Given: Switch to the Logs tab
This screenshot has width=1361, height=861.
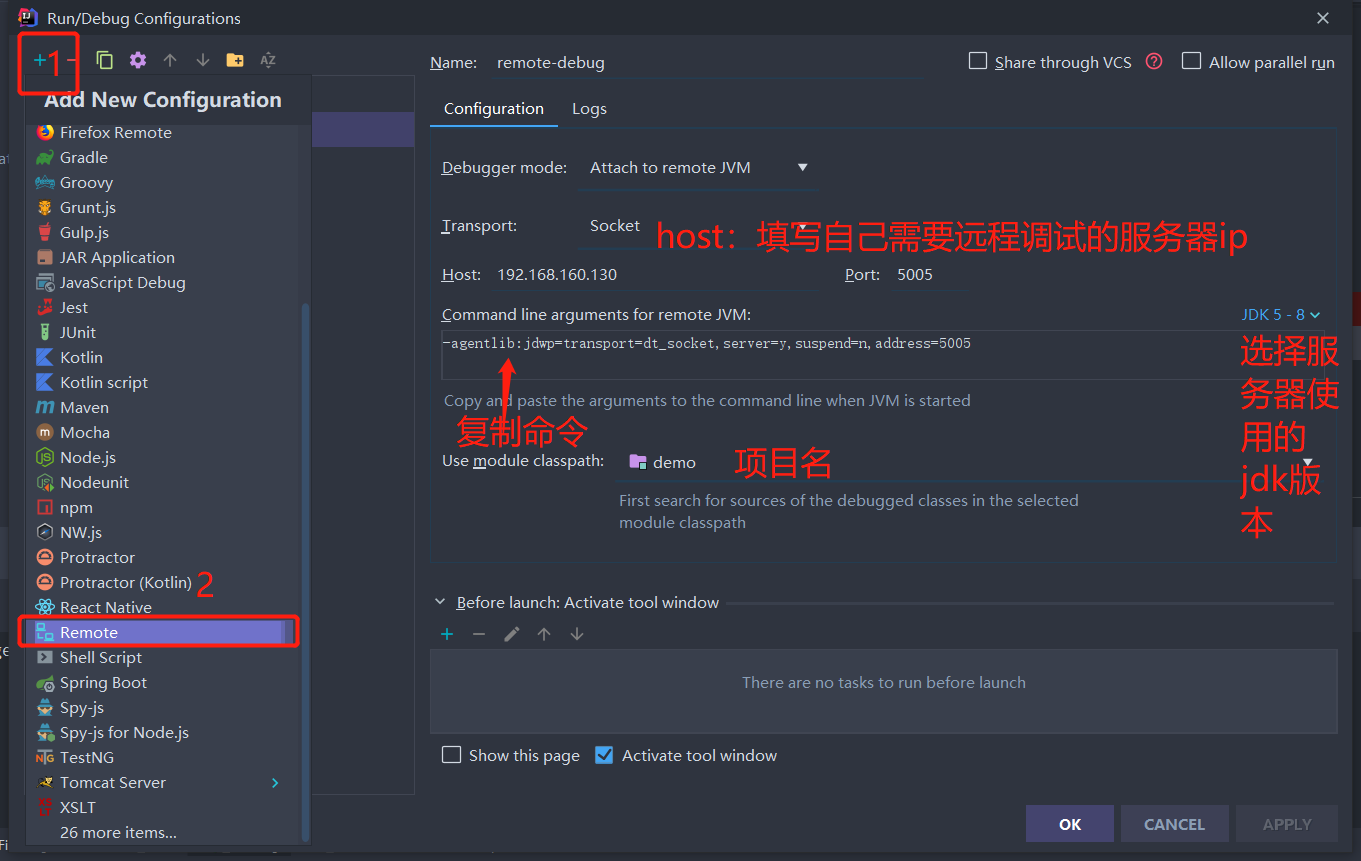Looking at the screenshot, I should pos(588,108).
